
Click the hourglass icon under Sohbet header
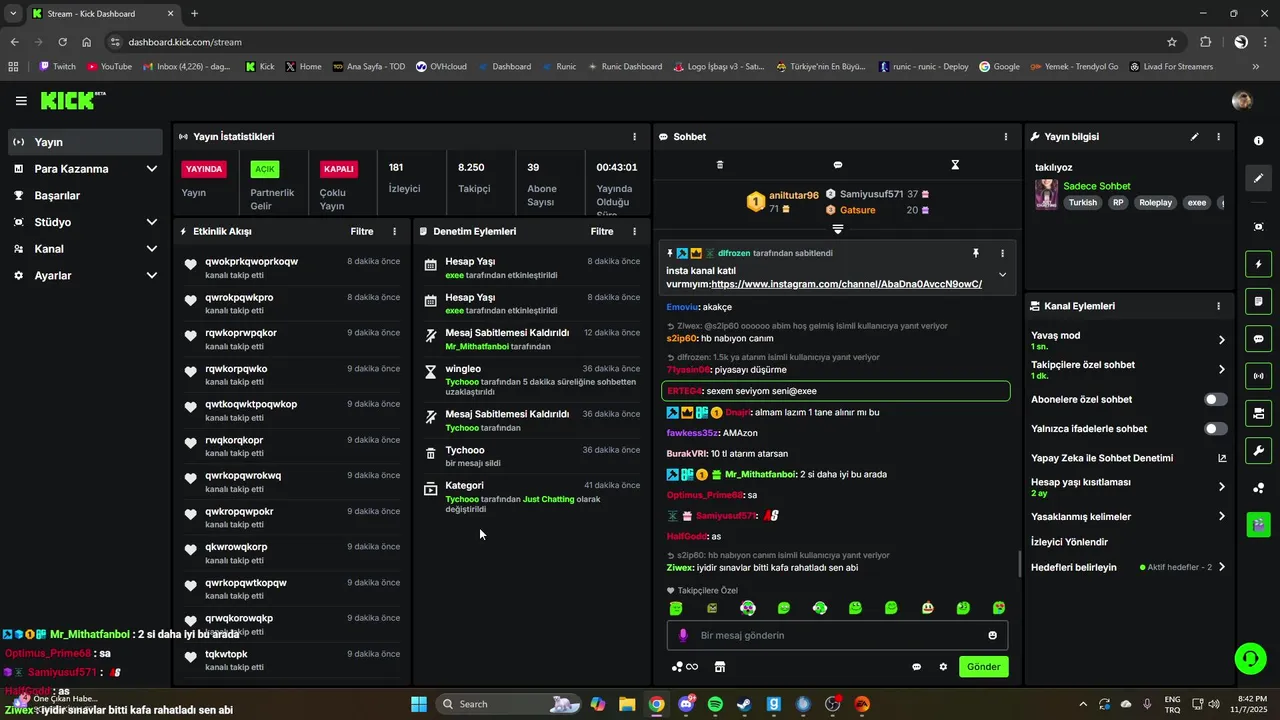pyautogui.click(x=955, y=165)
